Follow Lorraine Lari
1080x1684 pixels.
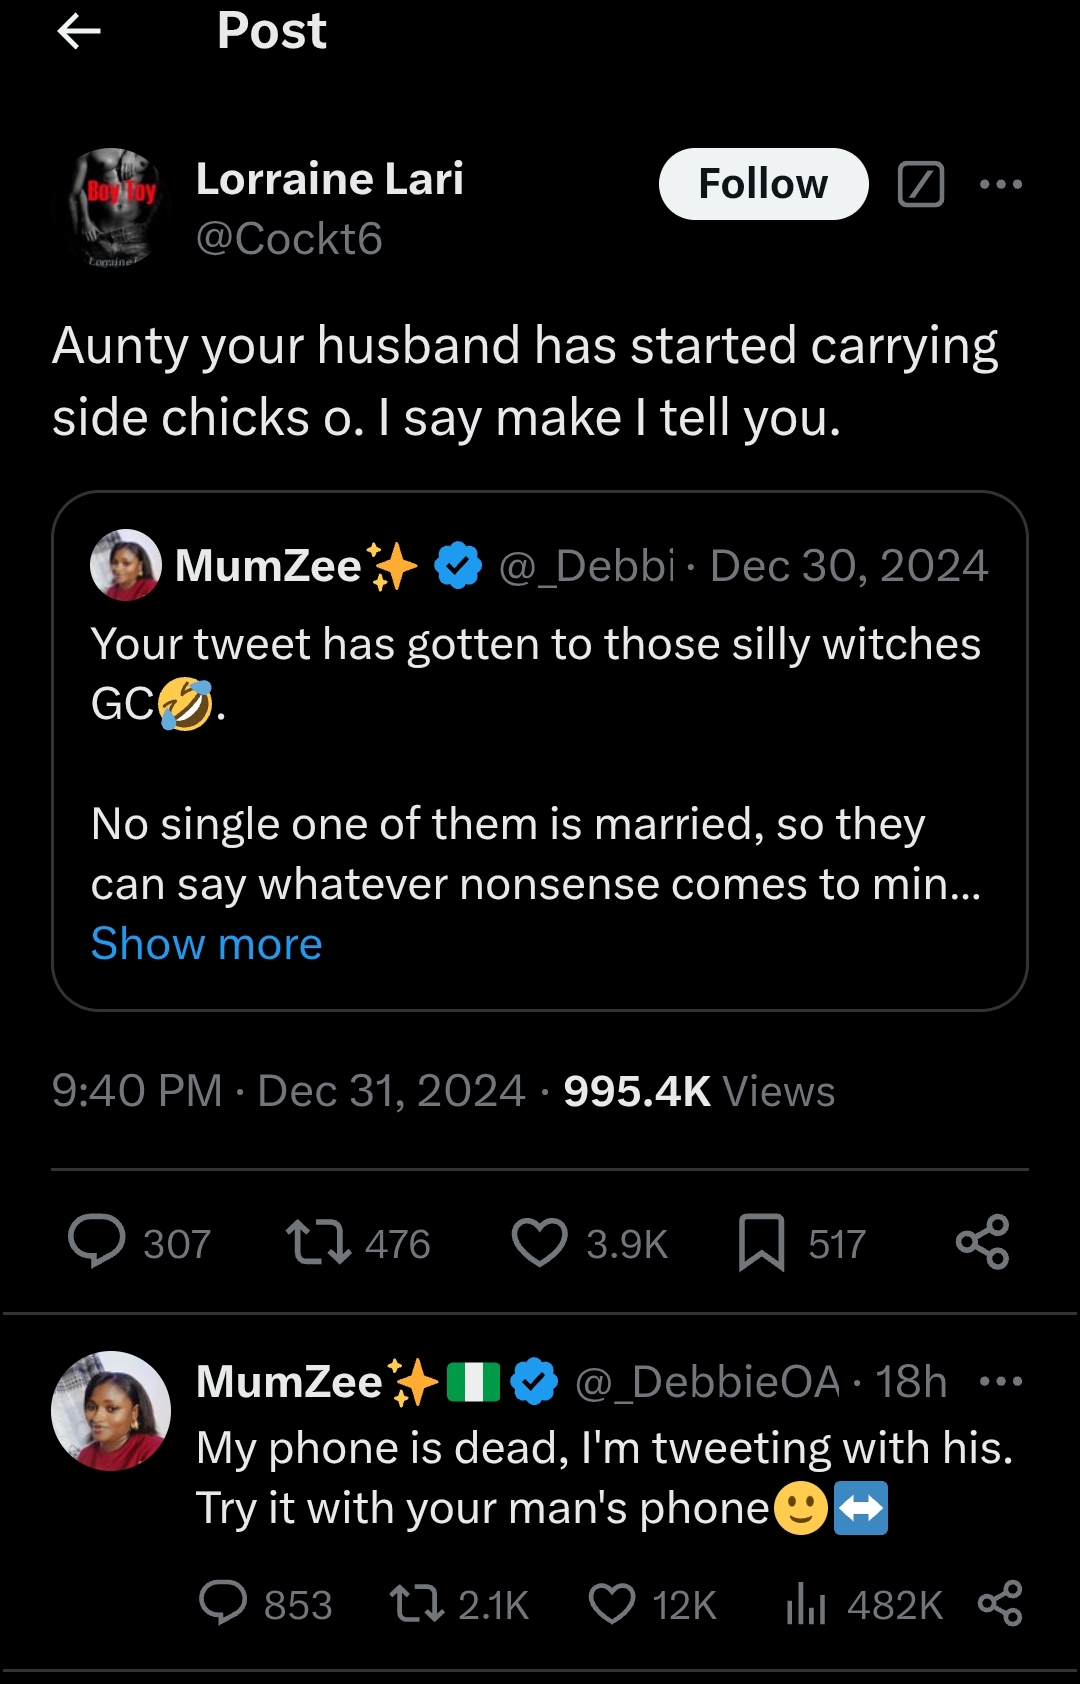tap(763, 184)
